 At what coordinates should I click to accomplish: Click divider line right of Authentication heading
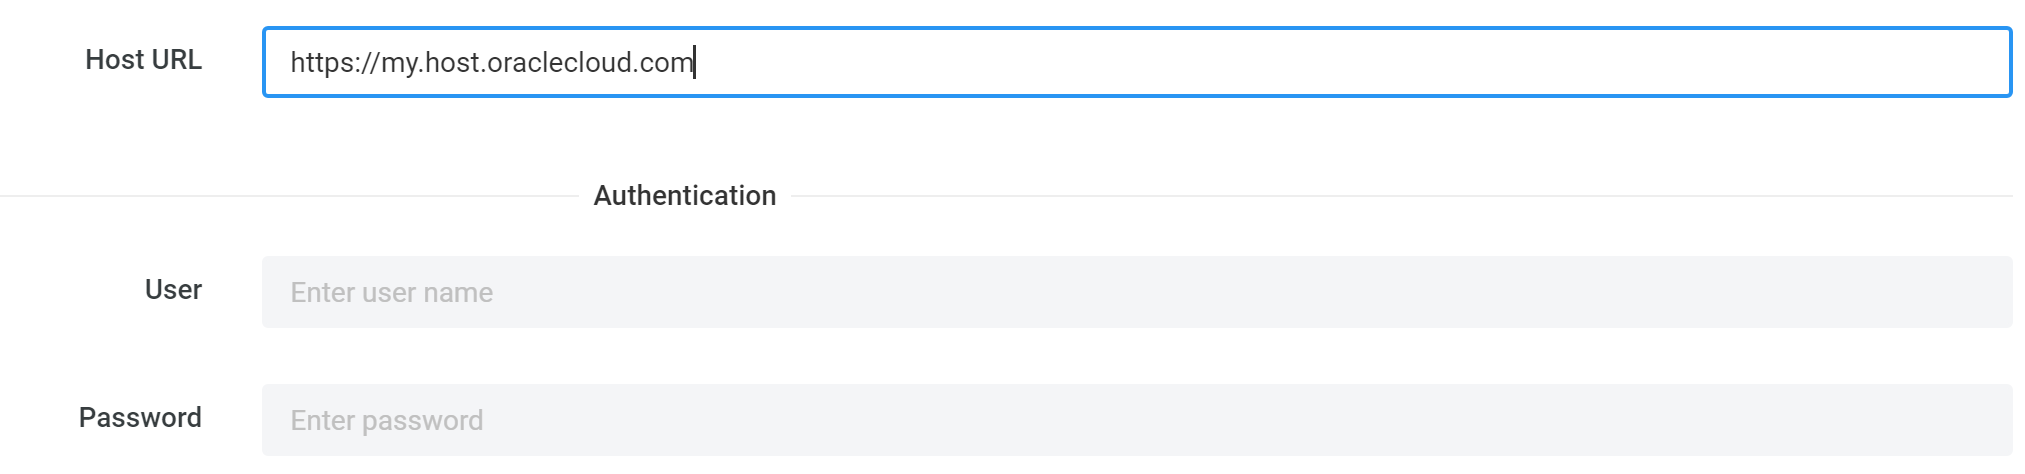coord(1400,196)
